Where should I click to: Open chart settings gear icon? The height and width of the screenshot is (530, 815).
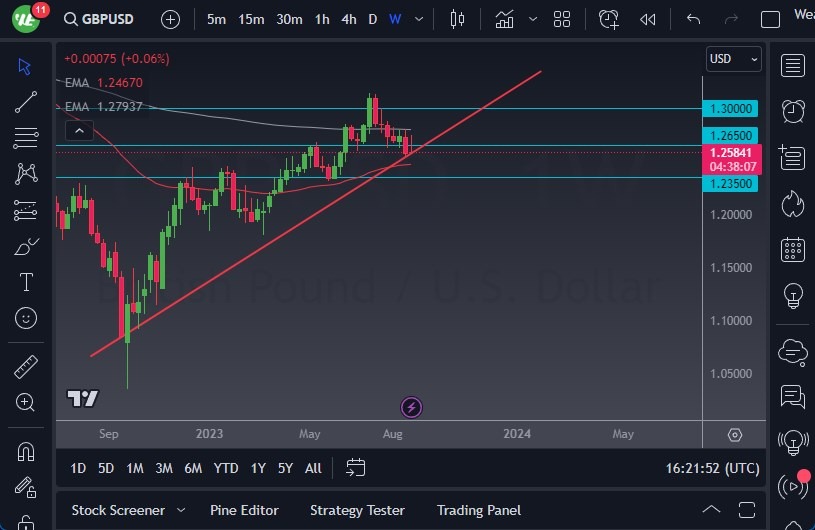(735, 435)
